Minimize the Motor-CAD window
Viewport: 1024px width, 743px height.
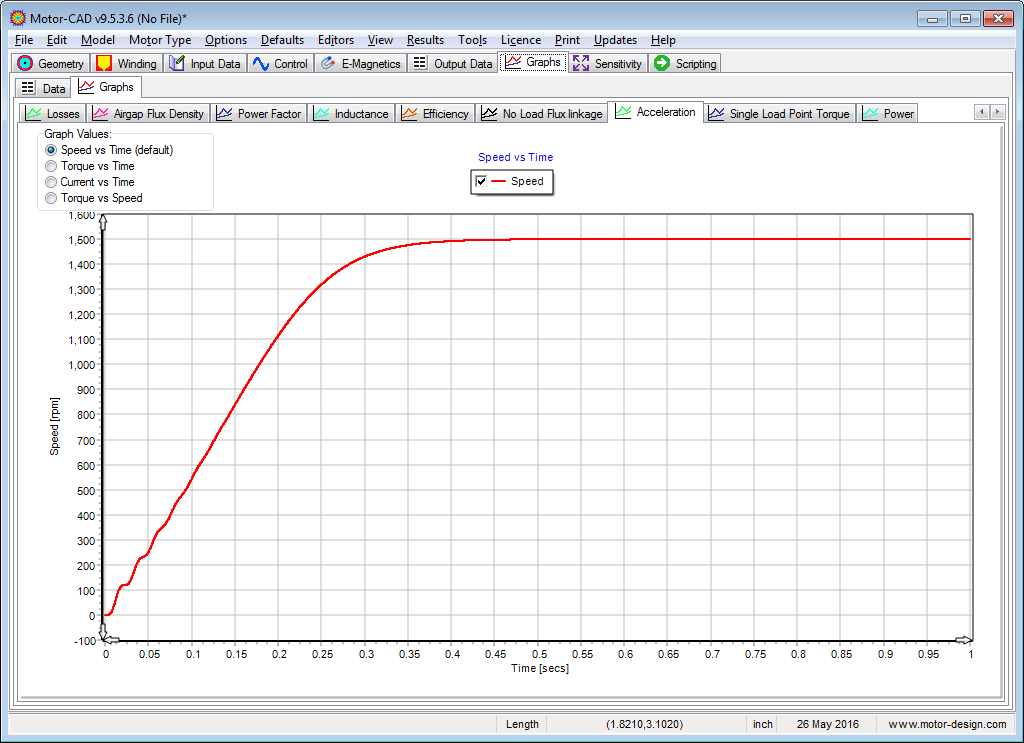tap(932, 19)
